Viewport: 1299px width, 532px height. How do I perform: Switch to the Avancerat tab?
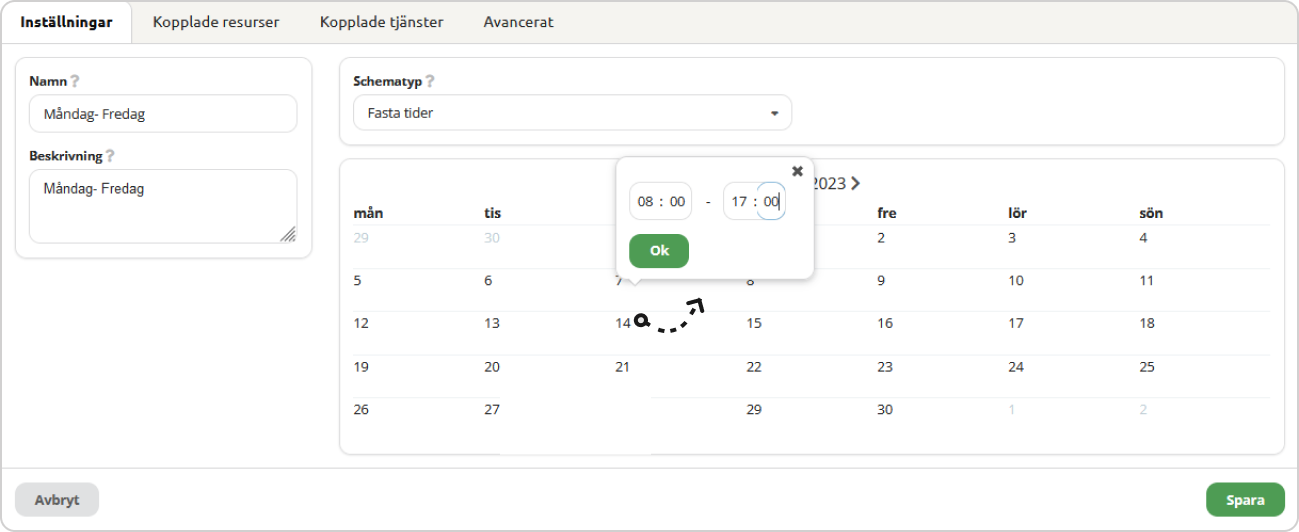518,22
